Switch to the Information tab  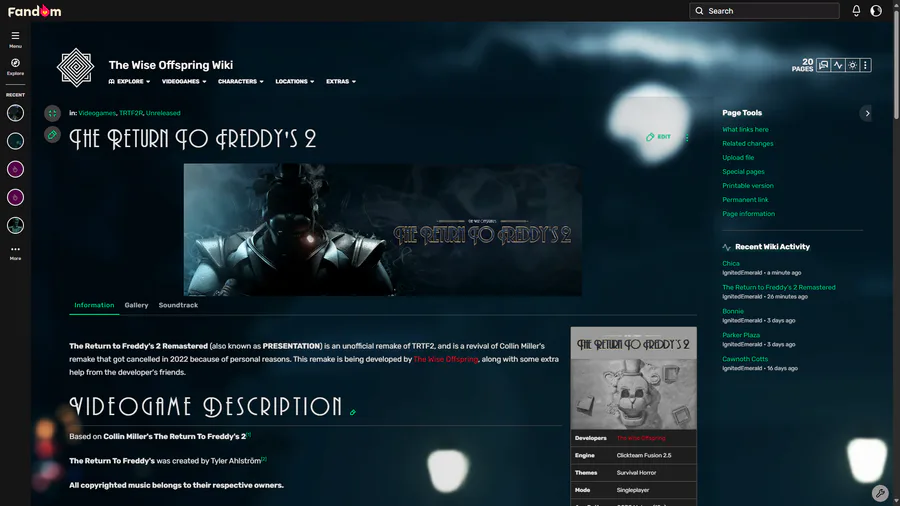[x=94, y=305]
